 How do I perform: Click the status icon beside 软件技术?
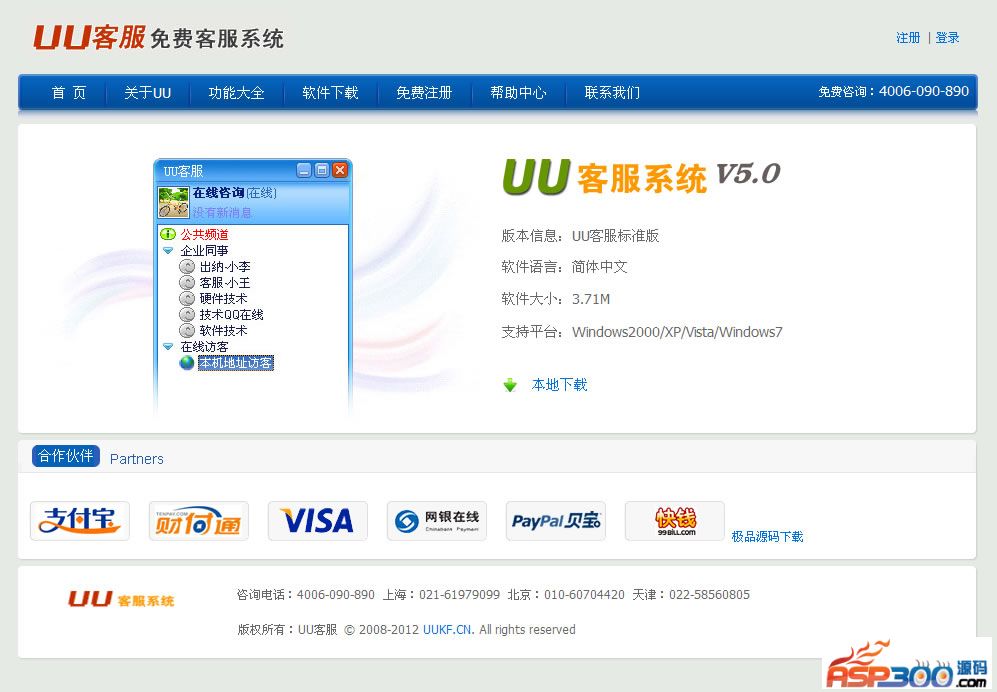[187, 331]
